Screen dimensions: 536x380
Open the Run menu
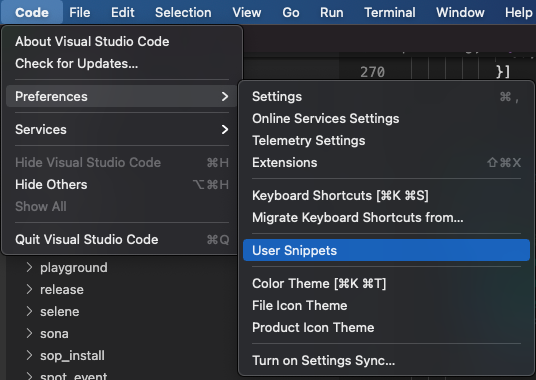pos(332,12)
